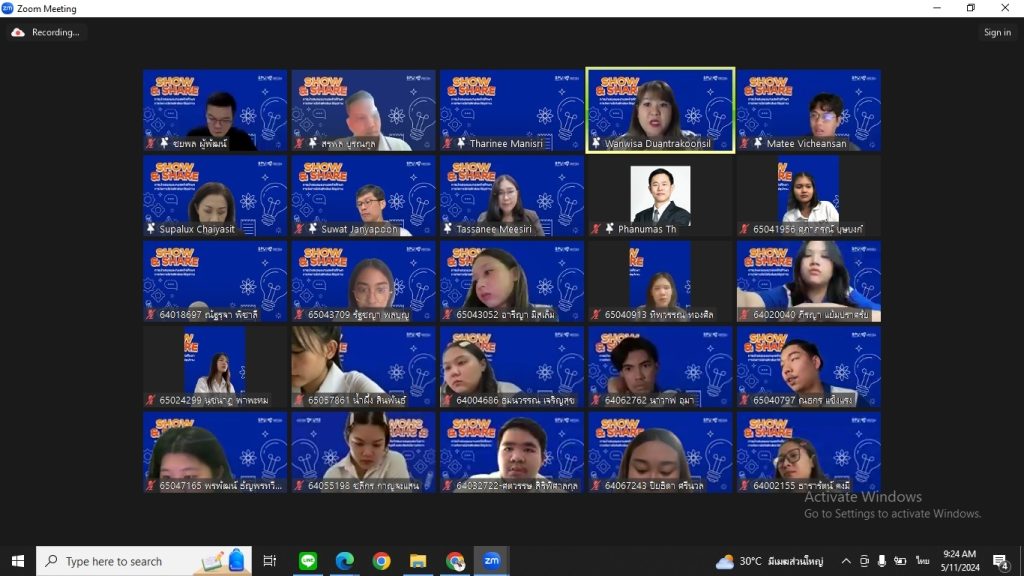Image resolution: width=1024 pixels, height=576 pixels.
Task: Select participant 65040913's video tile
Action: click(x=660, y=281)
